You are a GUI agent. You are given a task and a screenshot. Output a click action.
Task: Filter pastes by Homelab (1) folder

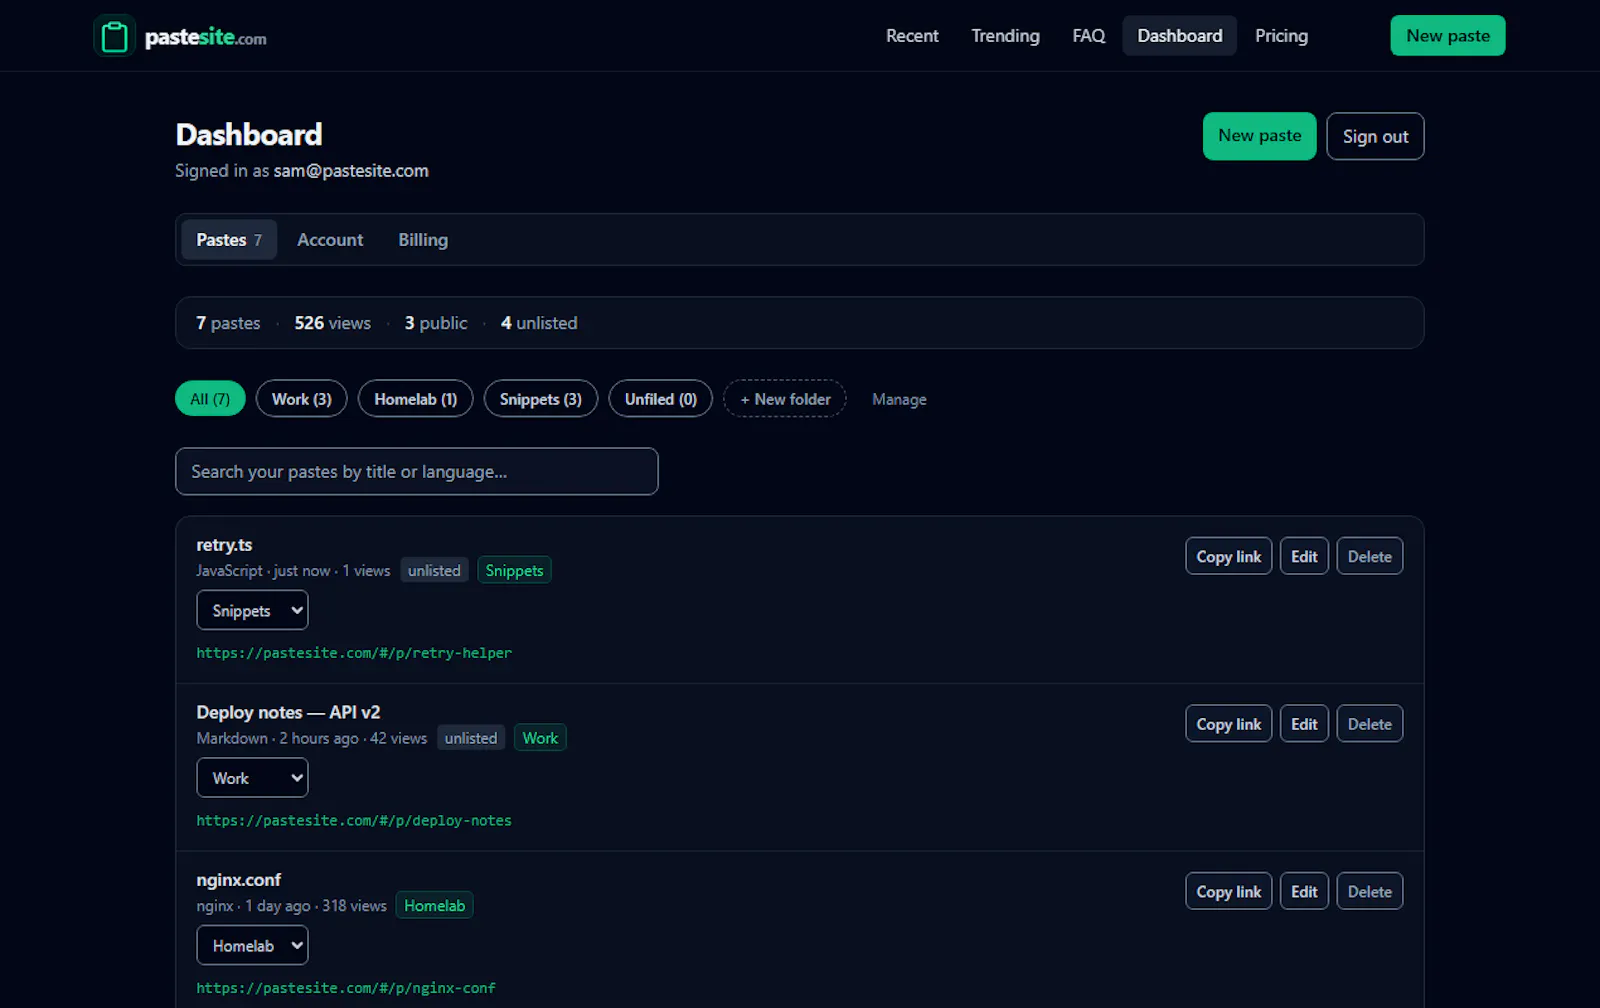(415, 399)
